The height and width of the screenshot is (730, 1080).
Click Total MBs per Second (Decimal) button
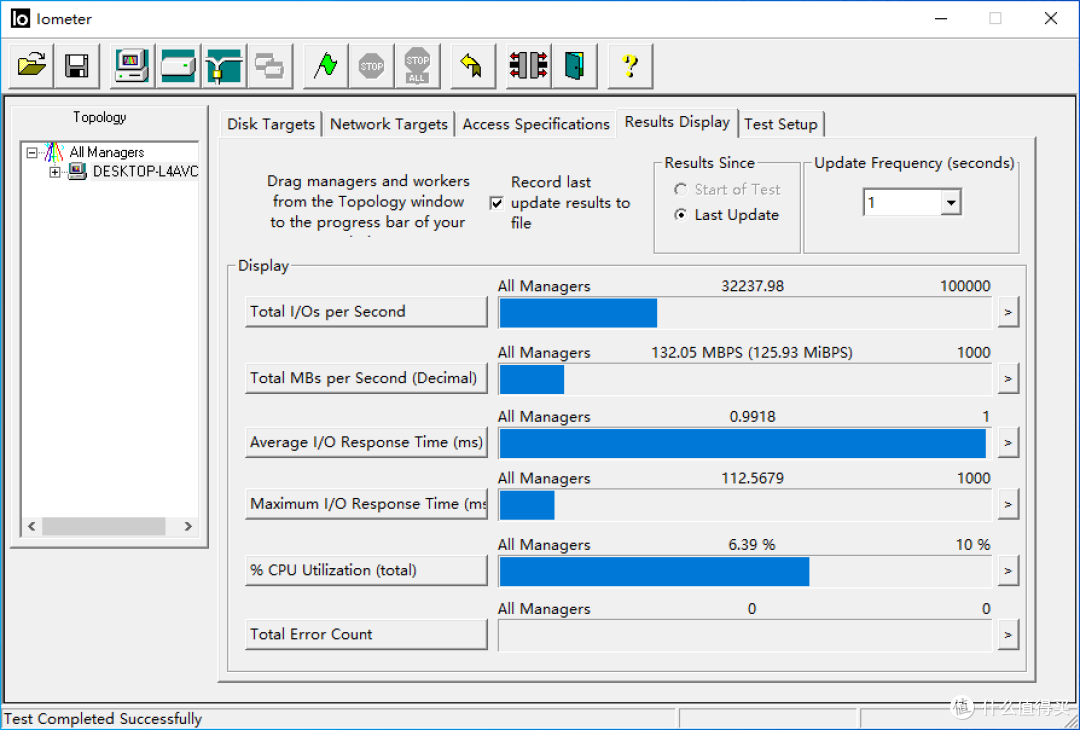click(366, 377)
